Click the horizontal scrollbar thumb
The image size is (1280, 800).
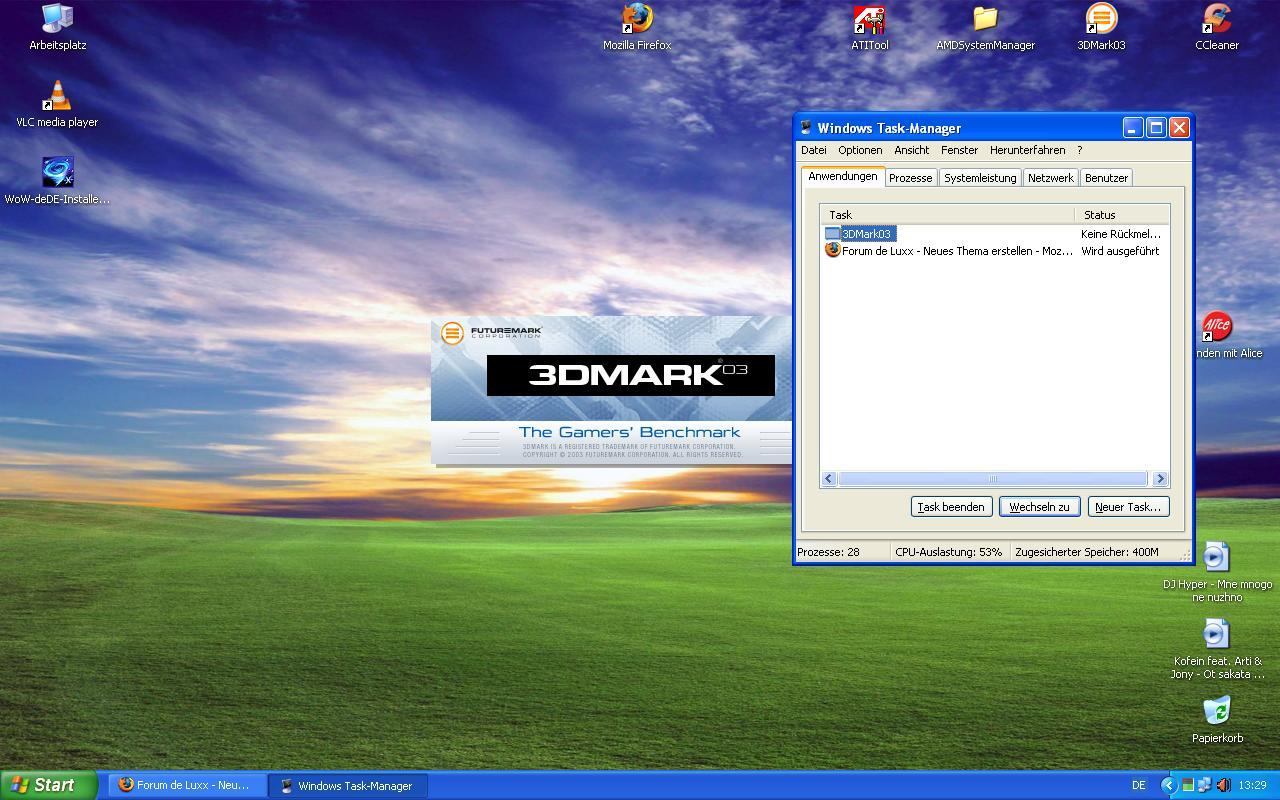click(x=992, y=479)
